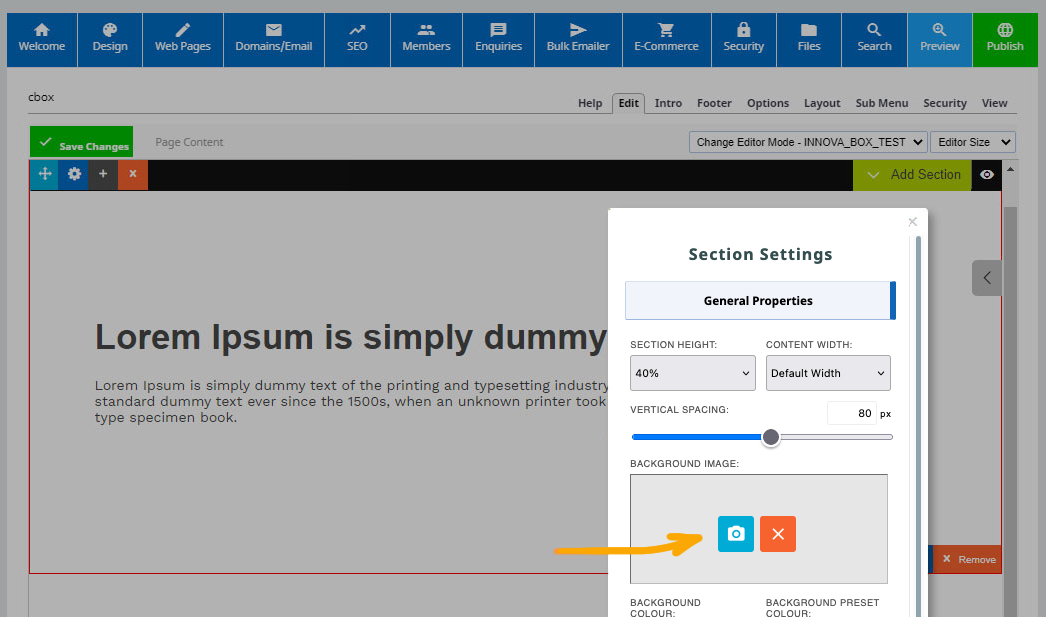Switch to the Footer tab

point(714,103)
